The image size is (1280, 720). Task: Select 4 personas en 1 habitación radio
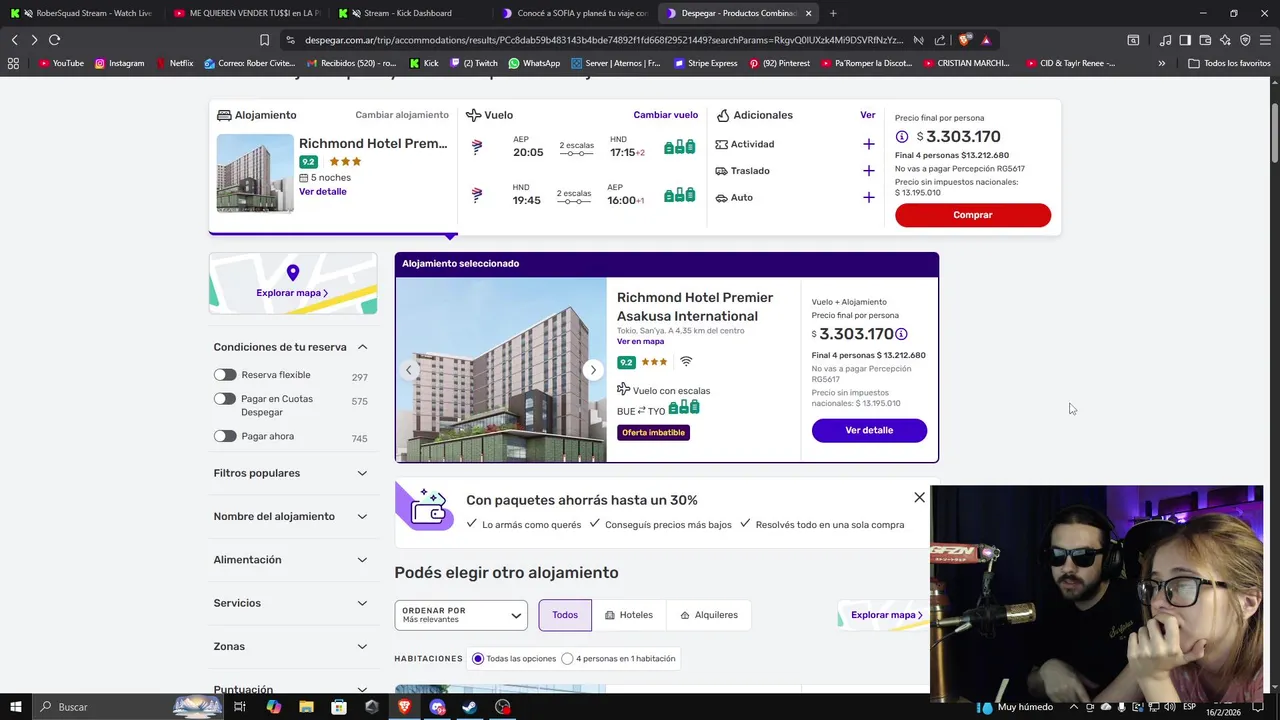coord(567,659)
